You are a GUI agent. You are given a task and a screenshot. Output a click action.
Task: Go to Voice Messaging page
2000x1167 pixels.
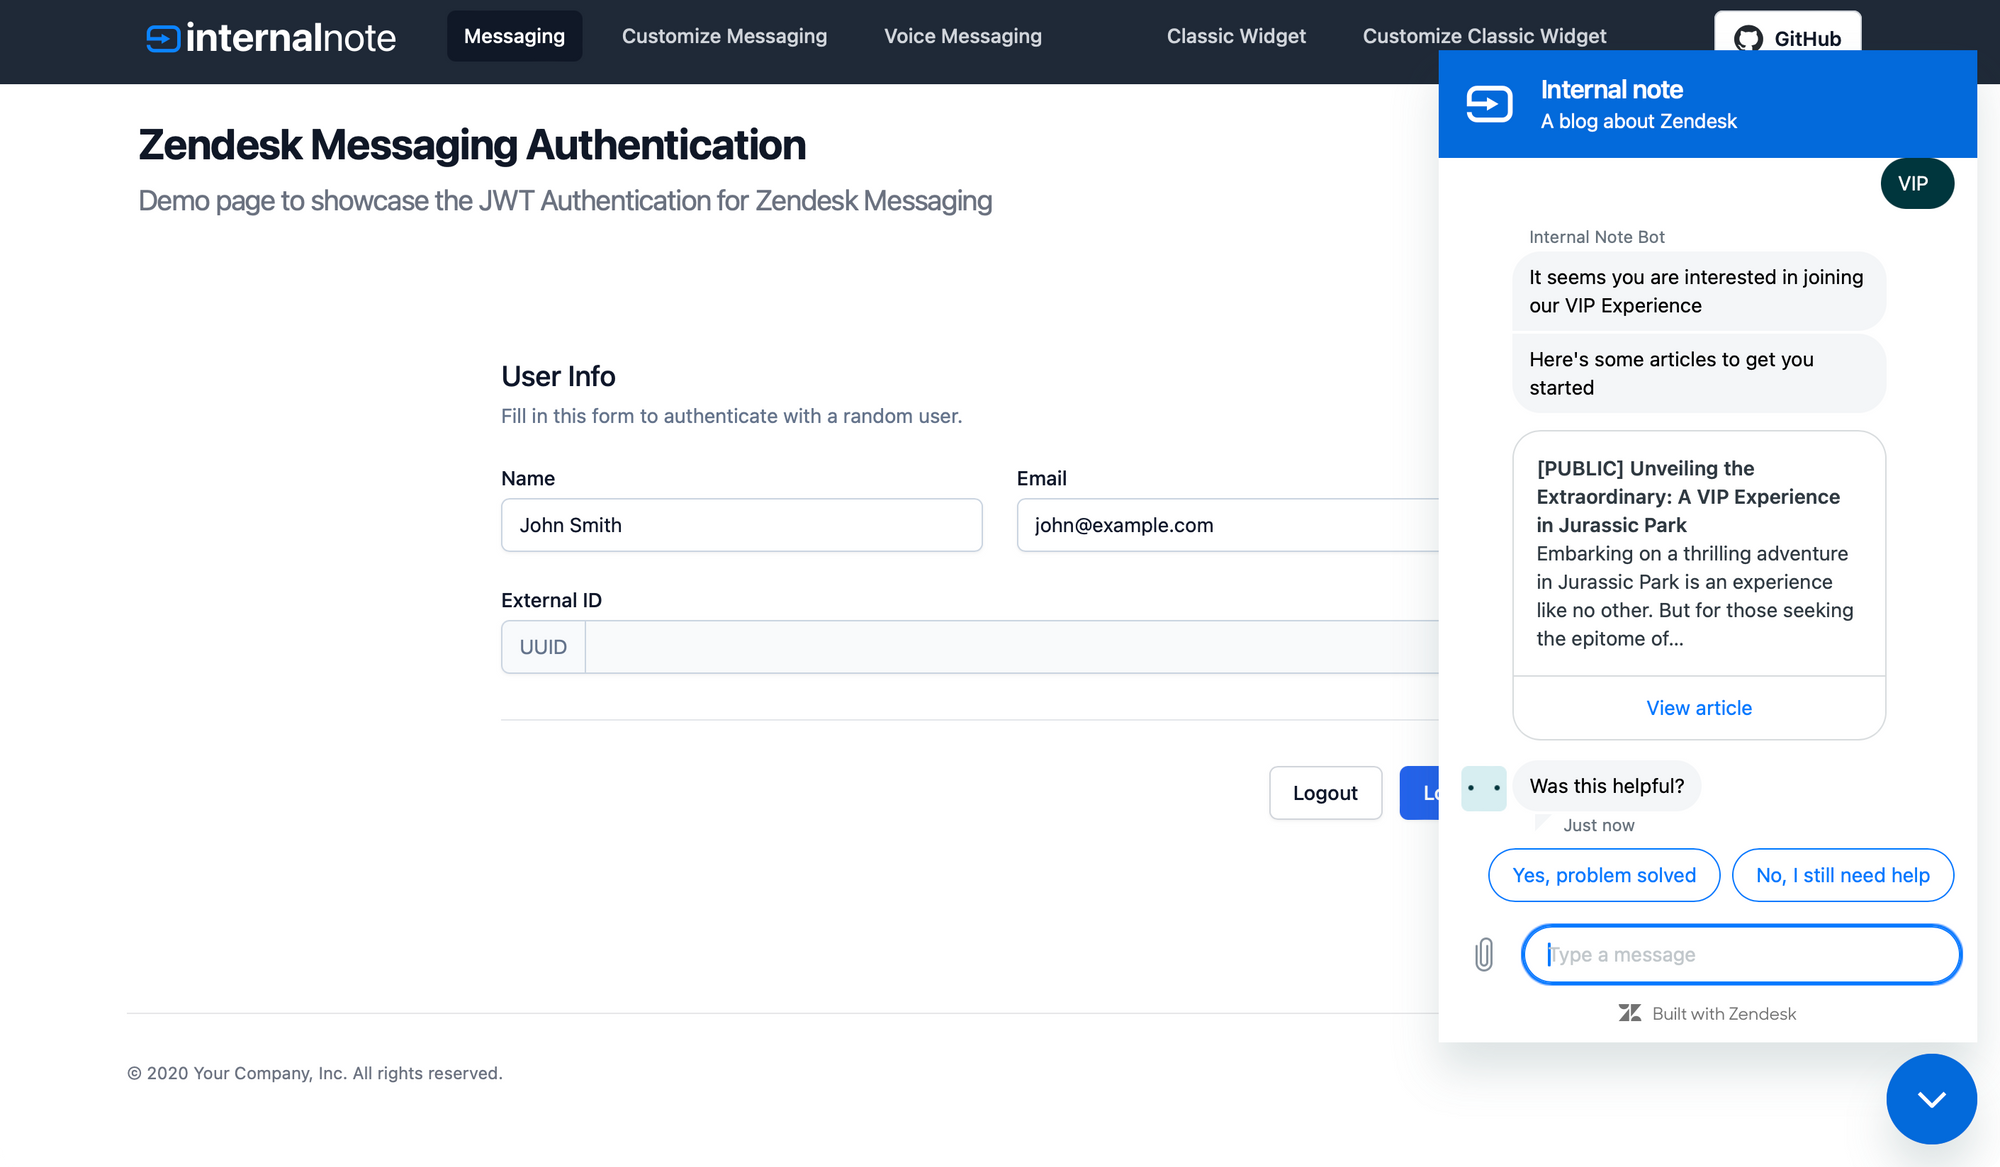(962, 36)
